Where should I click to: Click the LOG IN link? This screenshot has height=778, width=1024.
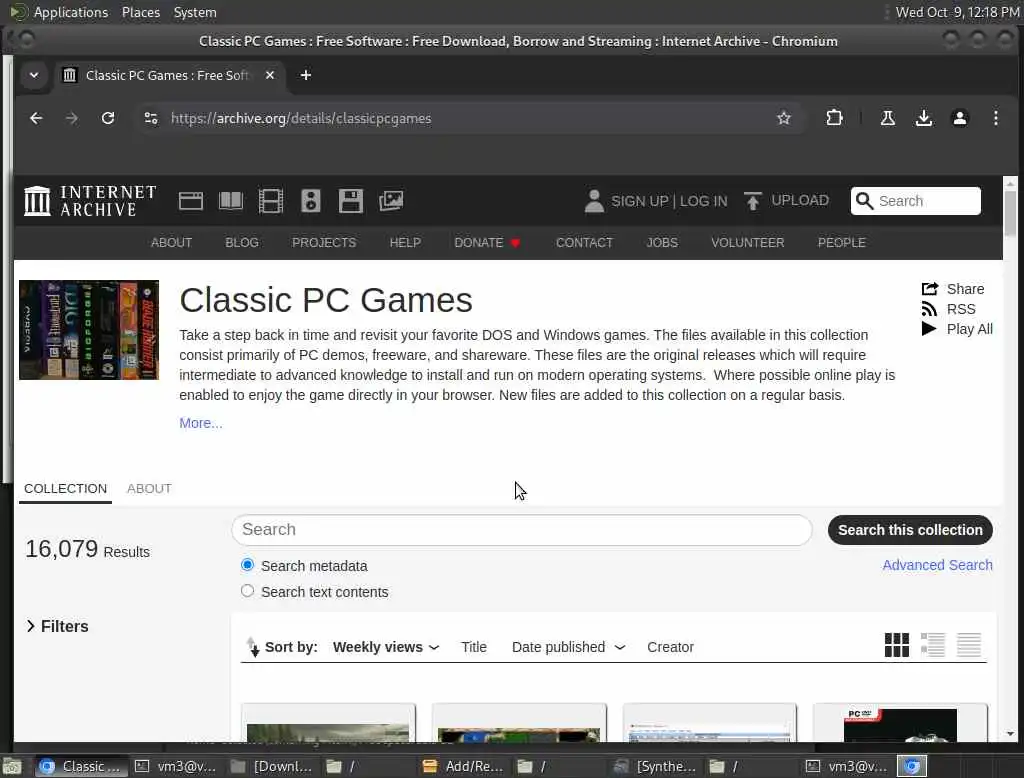pos(703,201)
